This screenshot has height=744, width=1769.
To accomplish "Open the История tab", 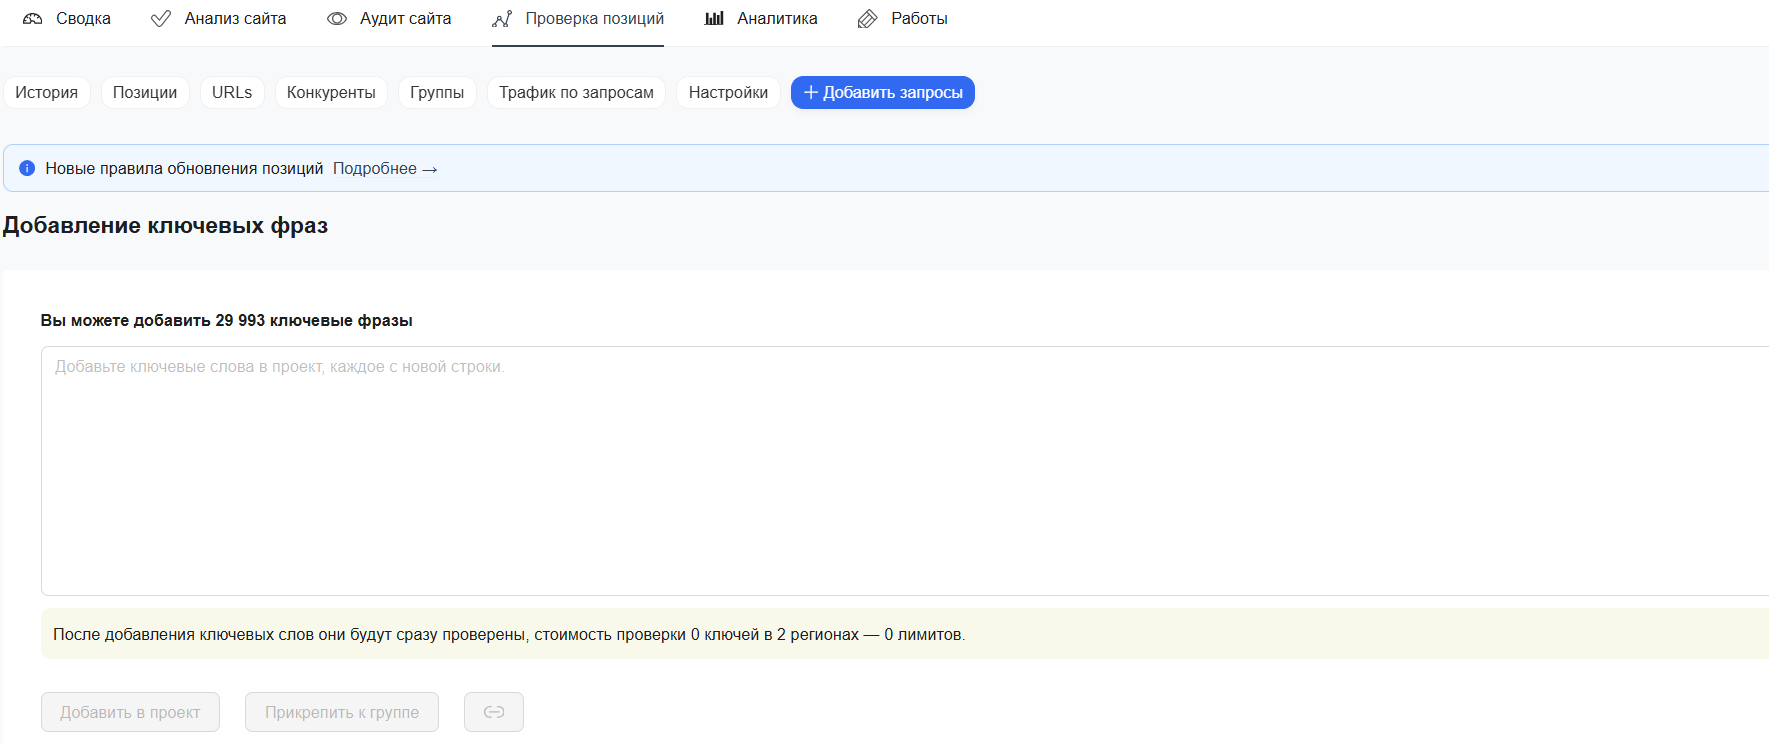I will 46,92.
